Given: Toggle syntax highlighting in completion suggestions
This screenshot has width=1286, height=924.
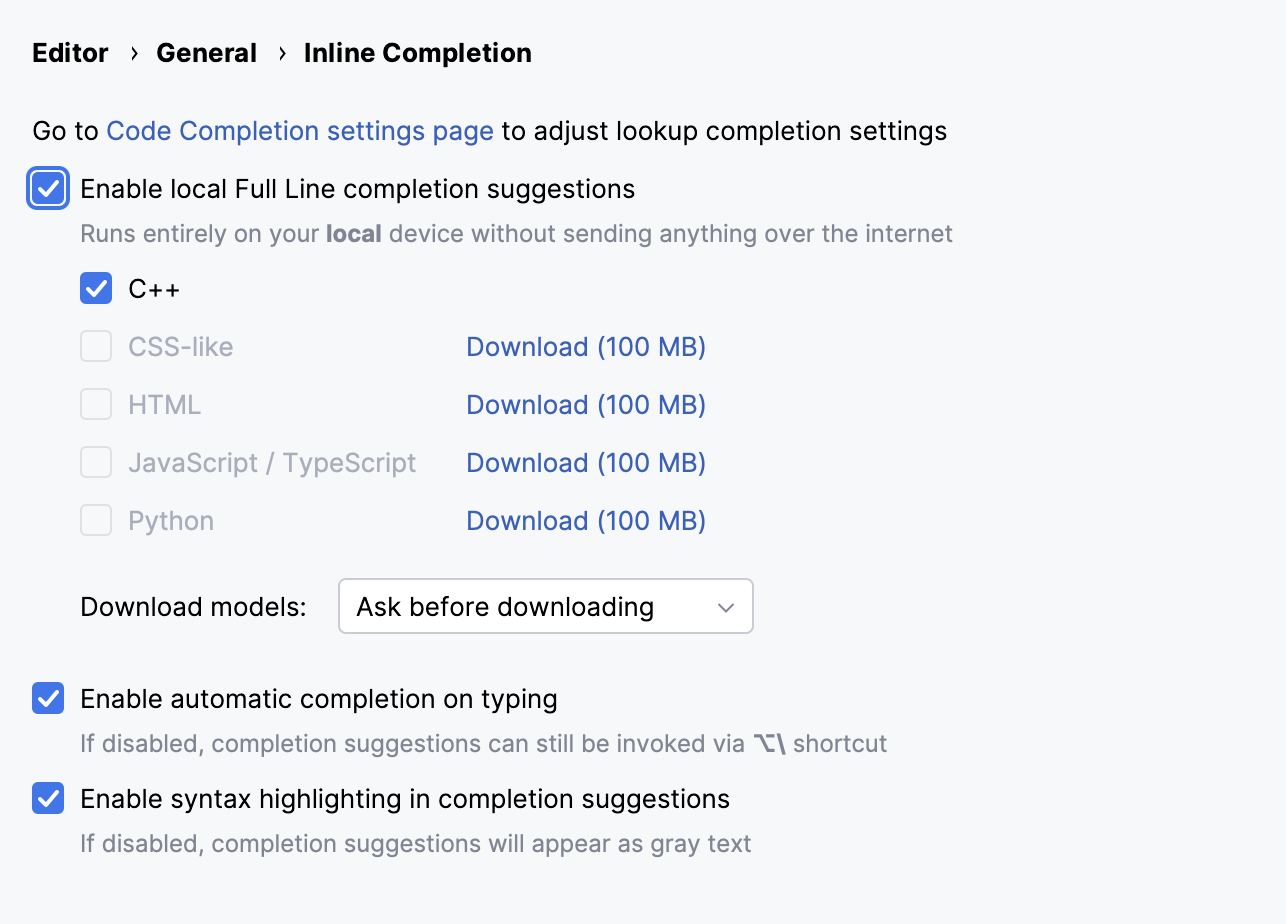Looking at the screenshot, I should pyautogui.click(x=47, y=798).
